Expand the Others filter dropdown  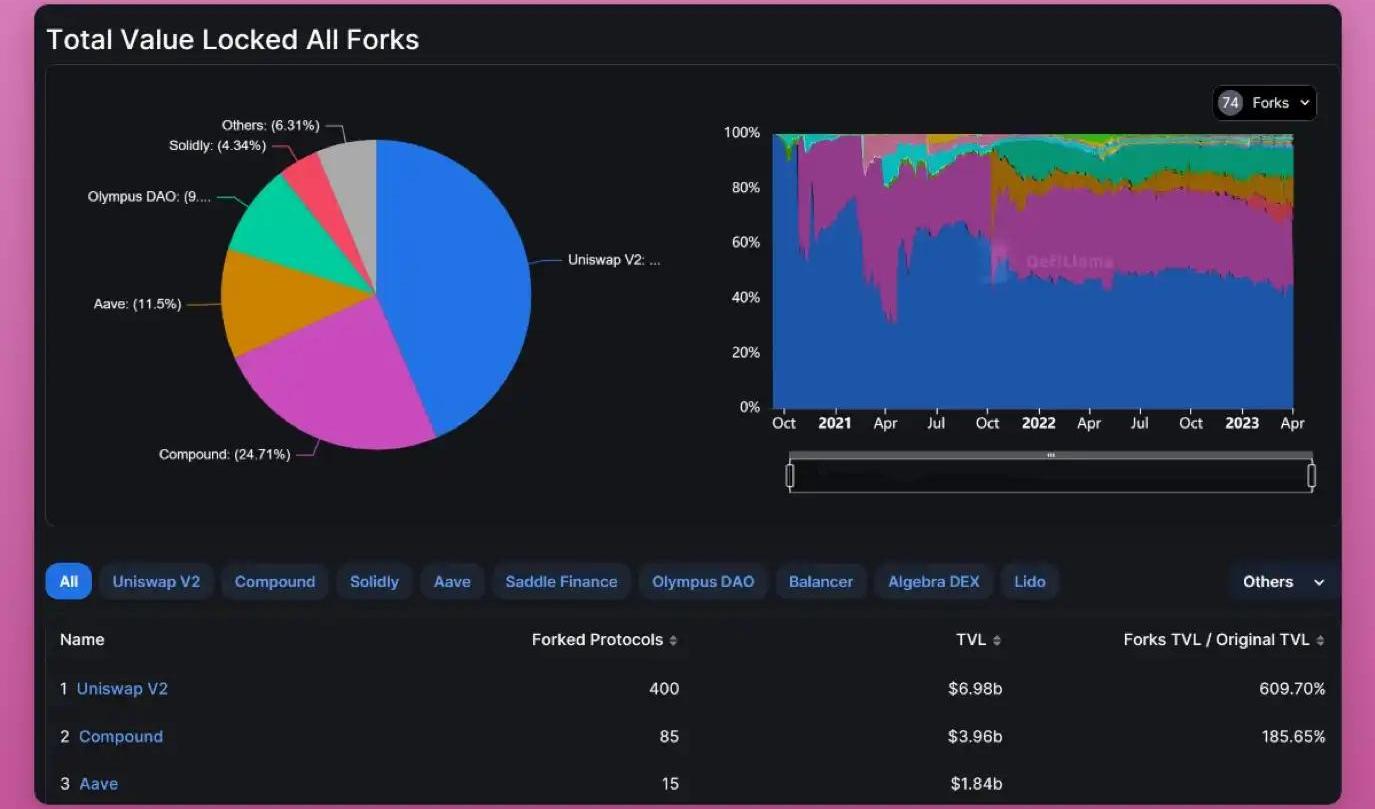pyautogui.click(x=1283, y=582)
